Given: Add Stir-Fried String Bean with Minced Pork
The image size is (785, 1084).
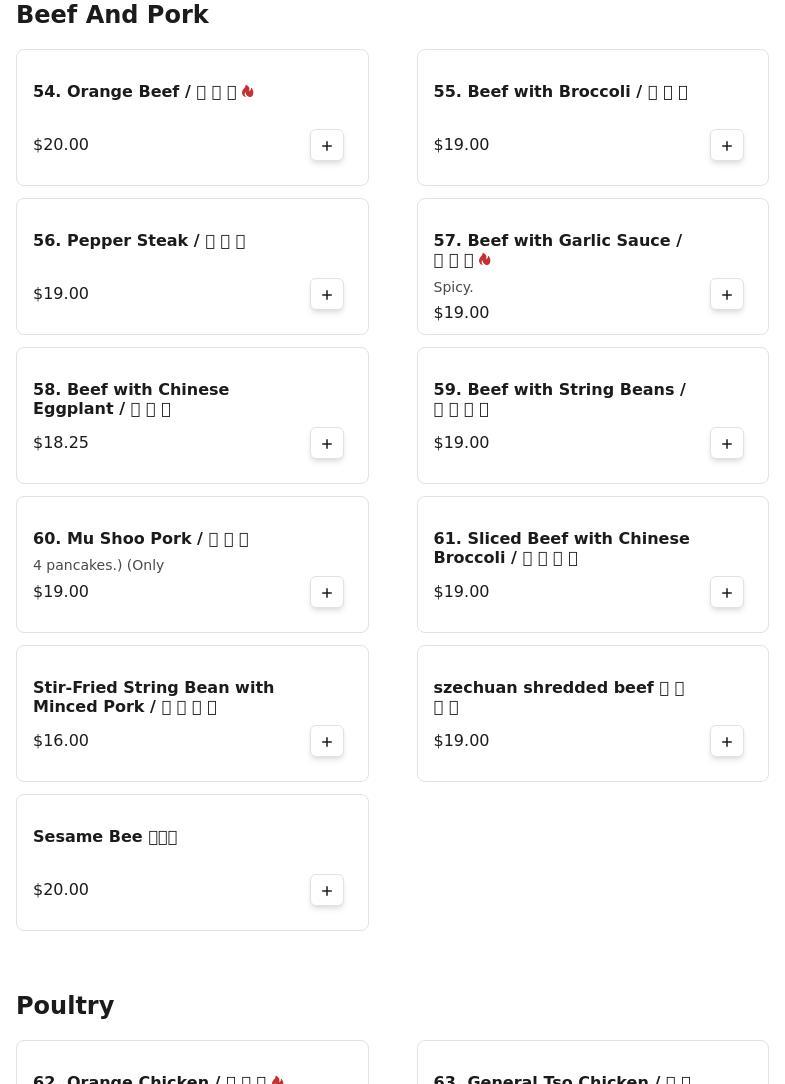Looking at the screenshot, I should click(x=327, y=741).
